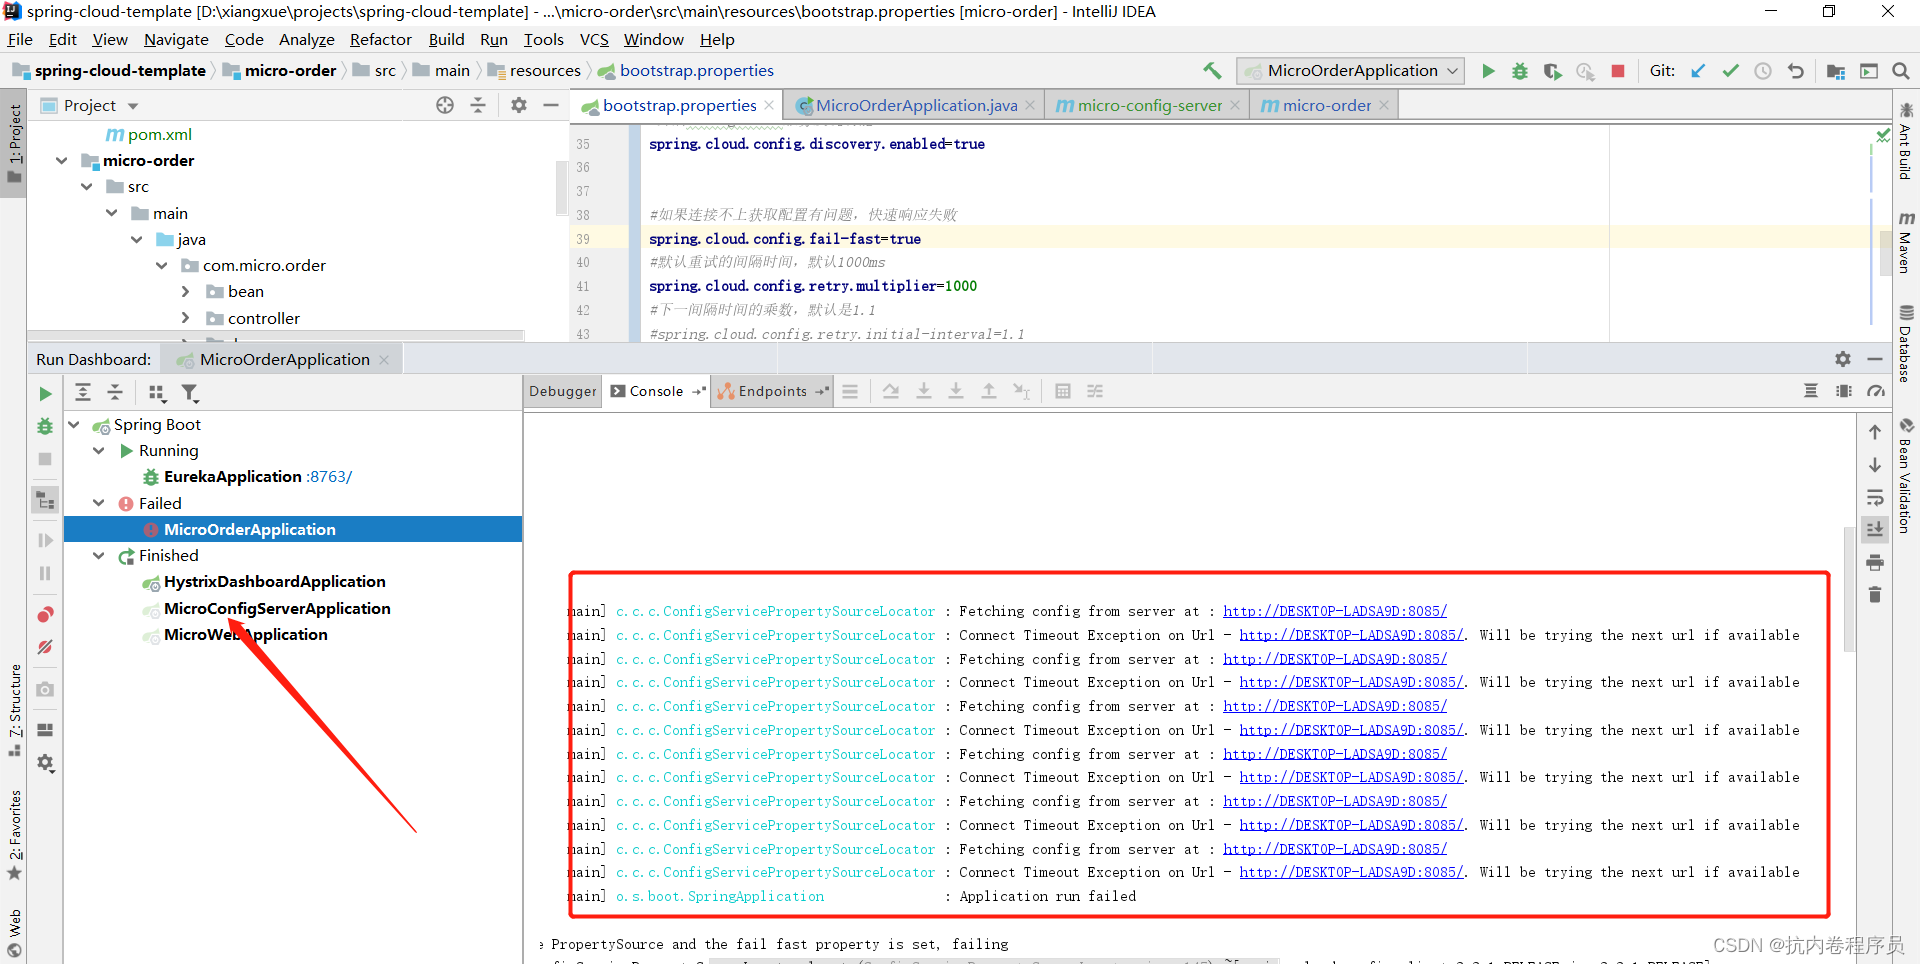Click Git update project arrow icon
Viewport: 1920px width, 964px height.
(x=1698, y=71)
